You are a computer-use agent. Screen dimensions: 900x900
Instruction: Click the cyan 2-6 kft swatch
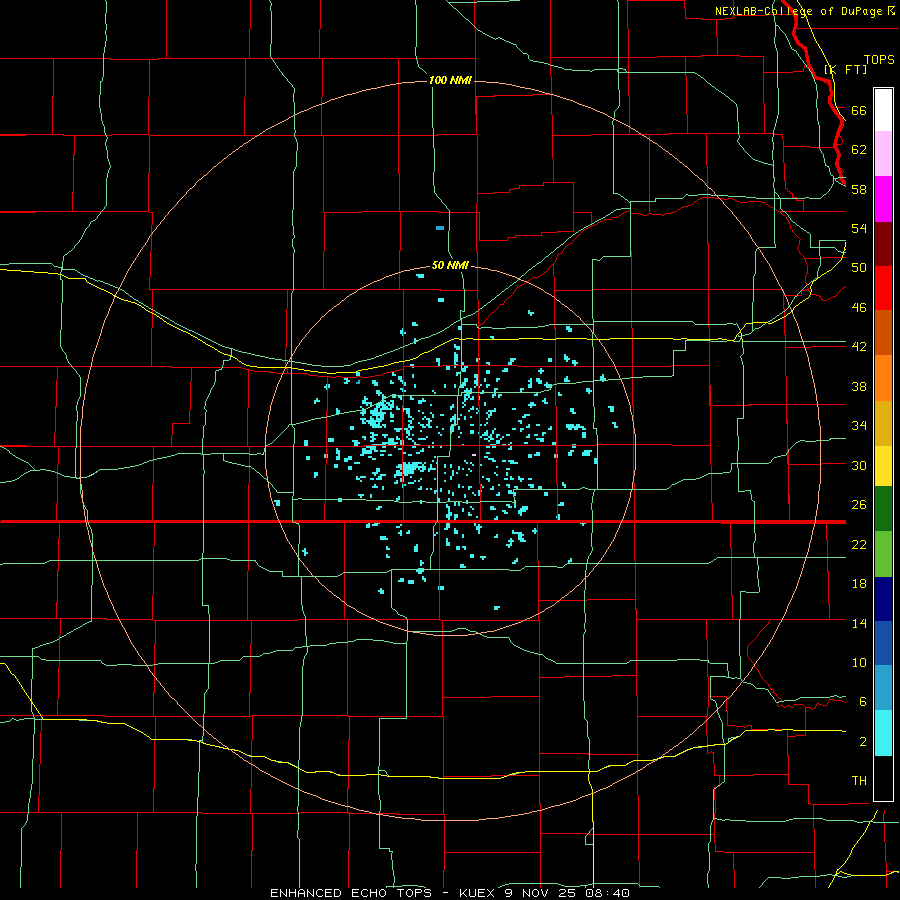point(883,733)
